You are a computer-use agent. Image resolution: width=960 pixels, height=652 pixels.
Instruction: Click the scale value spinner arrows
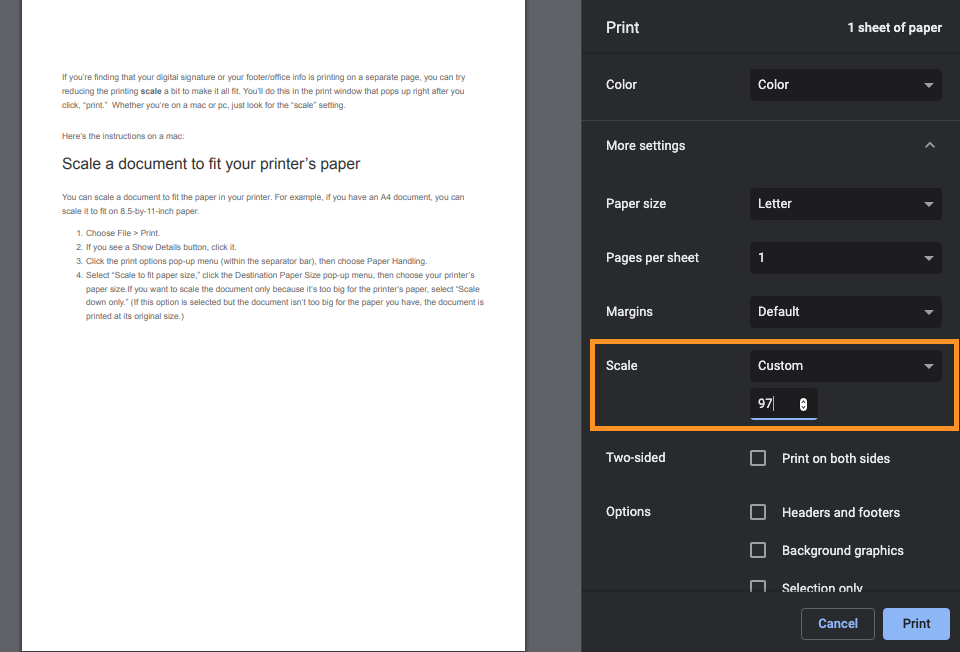click(803, 404)
